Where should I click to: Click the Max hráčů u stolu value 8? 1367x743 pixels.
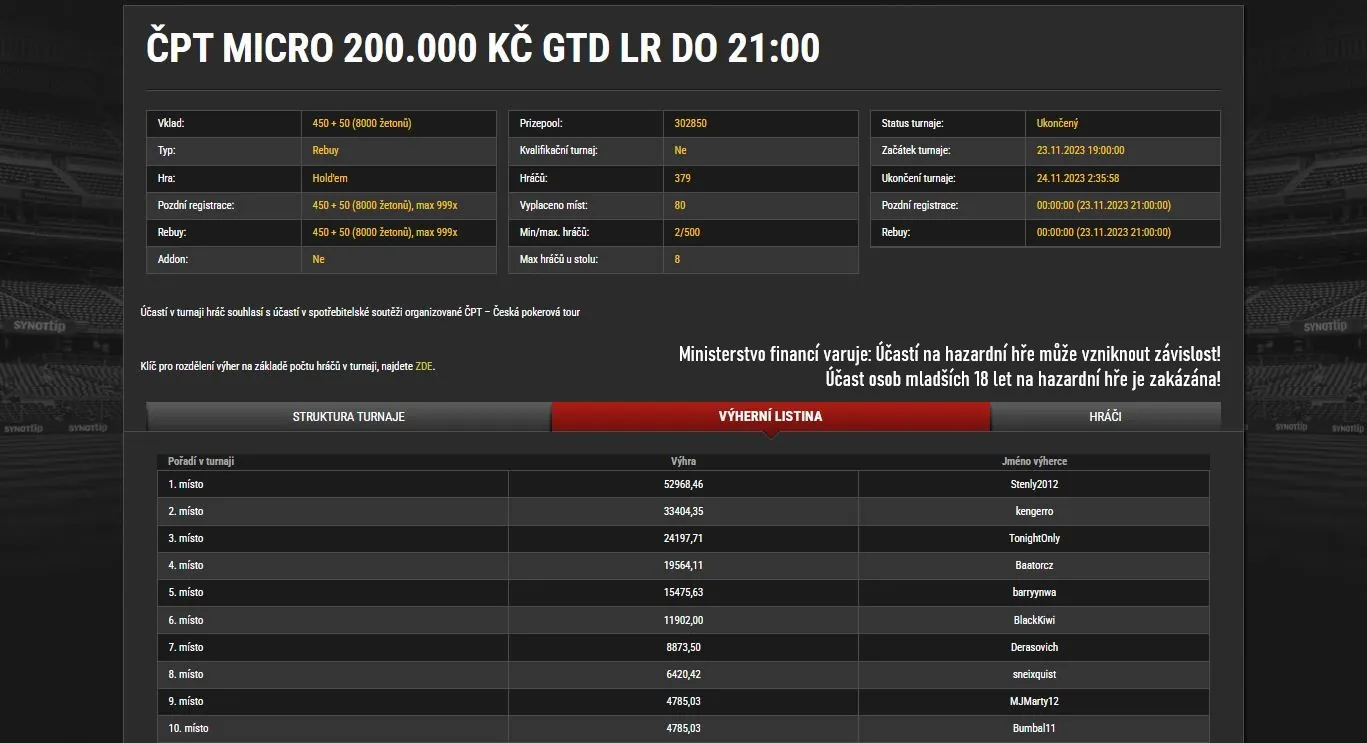coord(677,260)
